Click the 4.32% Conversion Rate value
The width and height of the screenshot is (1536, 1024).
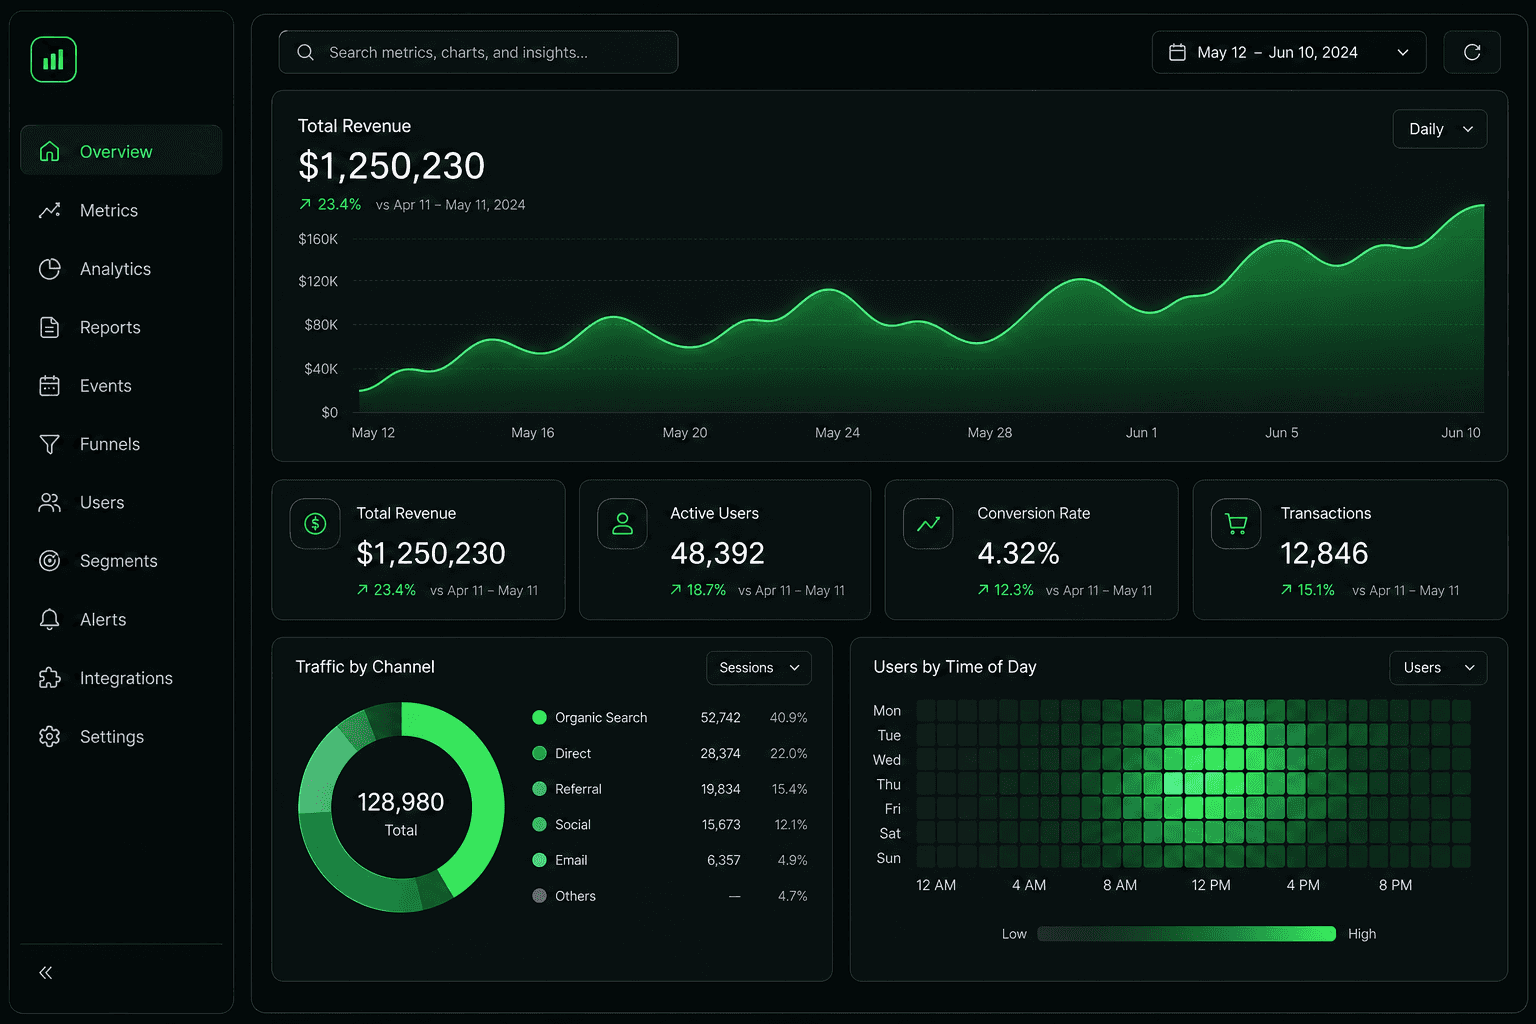pyautogui.click(x=1018, y=553)
